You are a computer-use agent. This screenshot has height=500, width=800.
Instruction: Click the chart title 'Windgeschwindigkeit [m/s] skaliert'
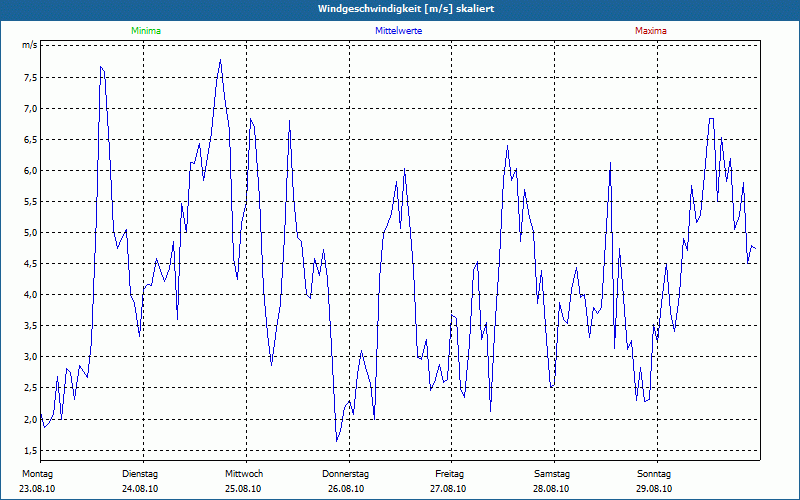(406, 9)
